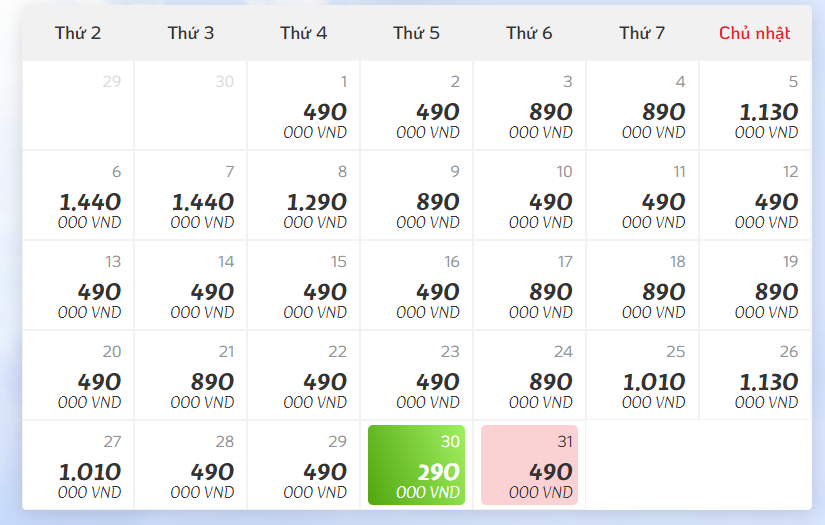Image resolution: width=825 pixels, height=525 pixels.
Task: Click day 9 fare of 890,000 VND
Action: point(416,196)
